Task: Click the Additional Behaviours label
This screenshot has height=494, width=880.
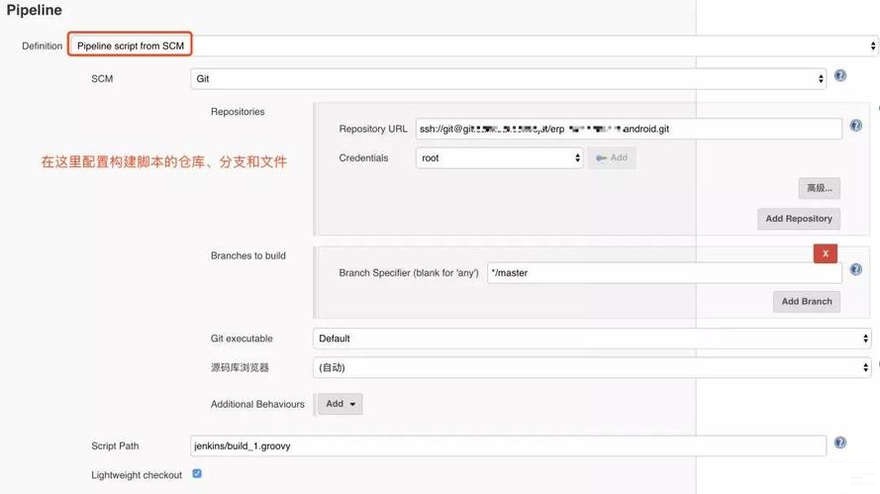Action: pos(258,404)
